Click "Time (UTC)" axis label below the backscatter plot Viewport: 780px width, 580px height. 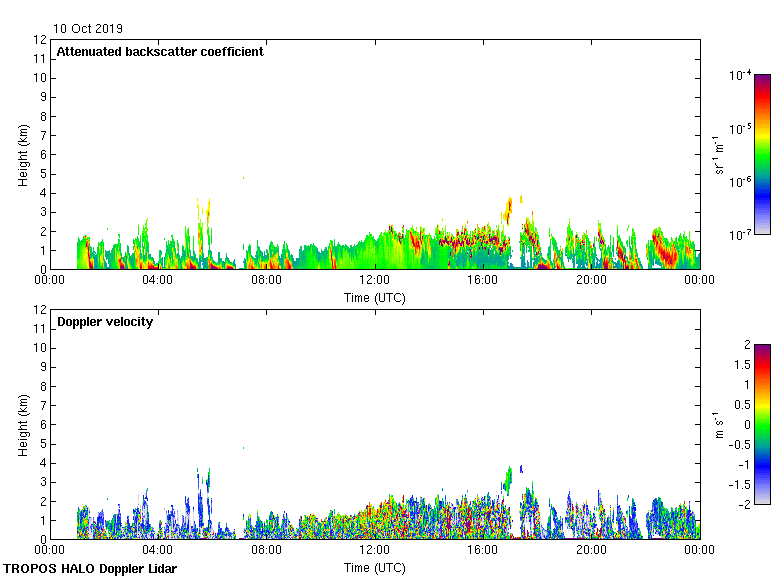point(375,297)
